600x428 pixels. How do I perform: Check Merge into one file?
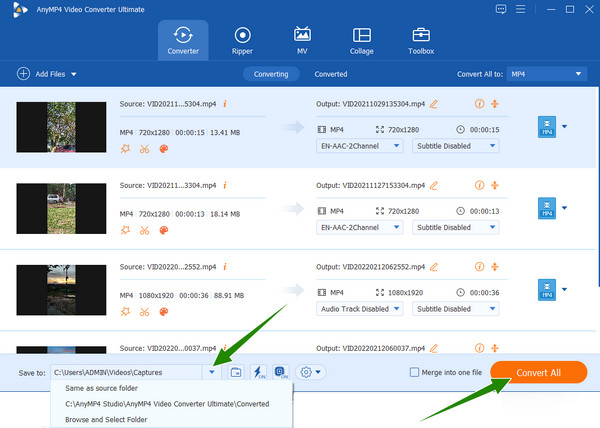point(414,372)
